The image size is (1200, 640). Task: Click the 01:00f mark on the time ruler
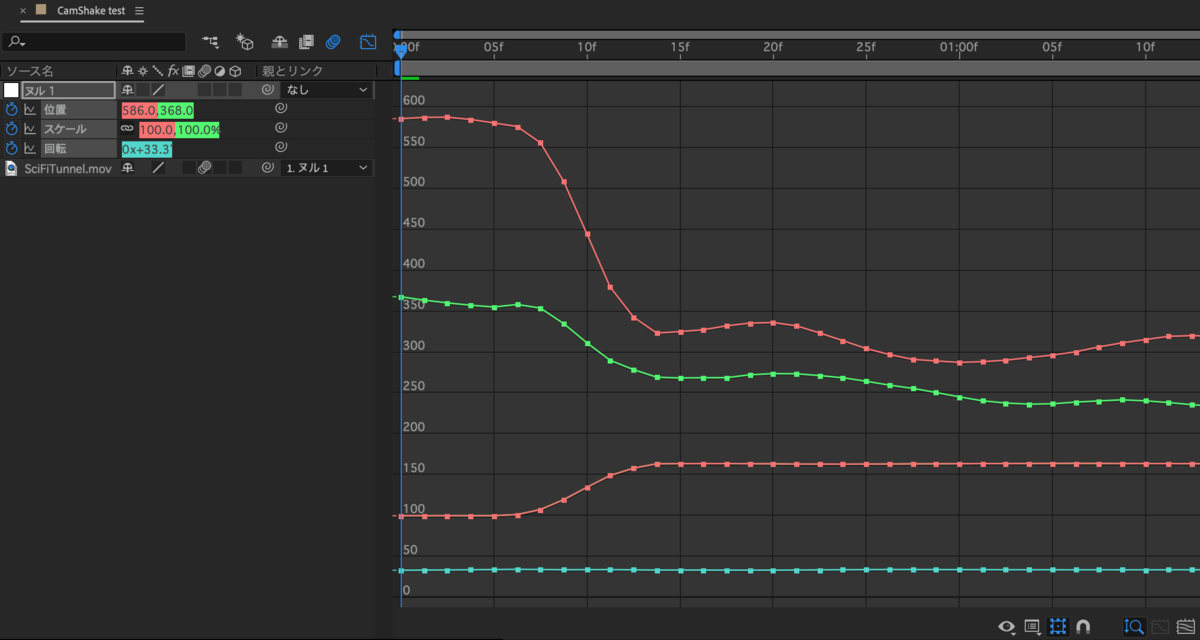pos(959,47)
